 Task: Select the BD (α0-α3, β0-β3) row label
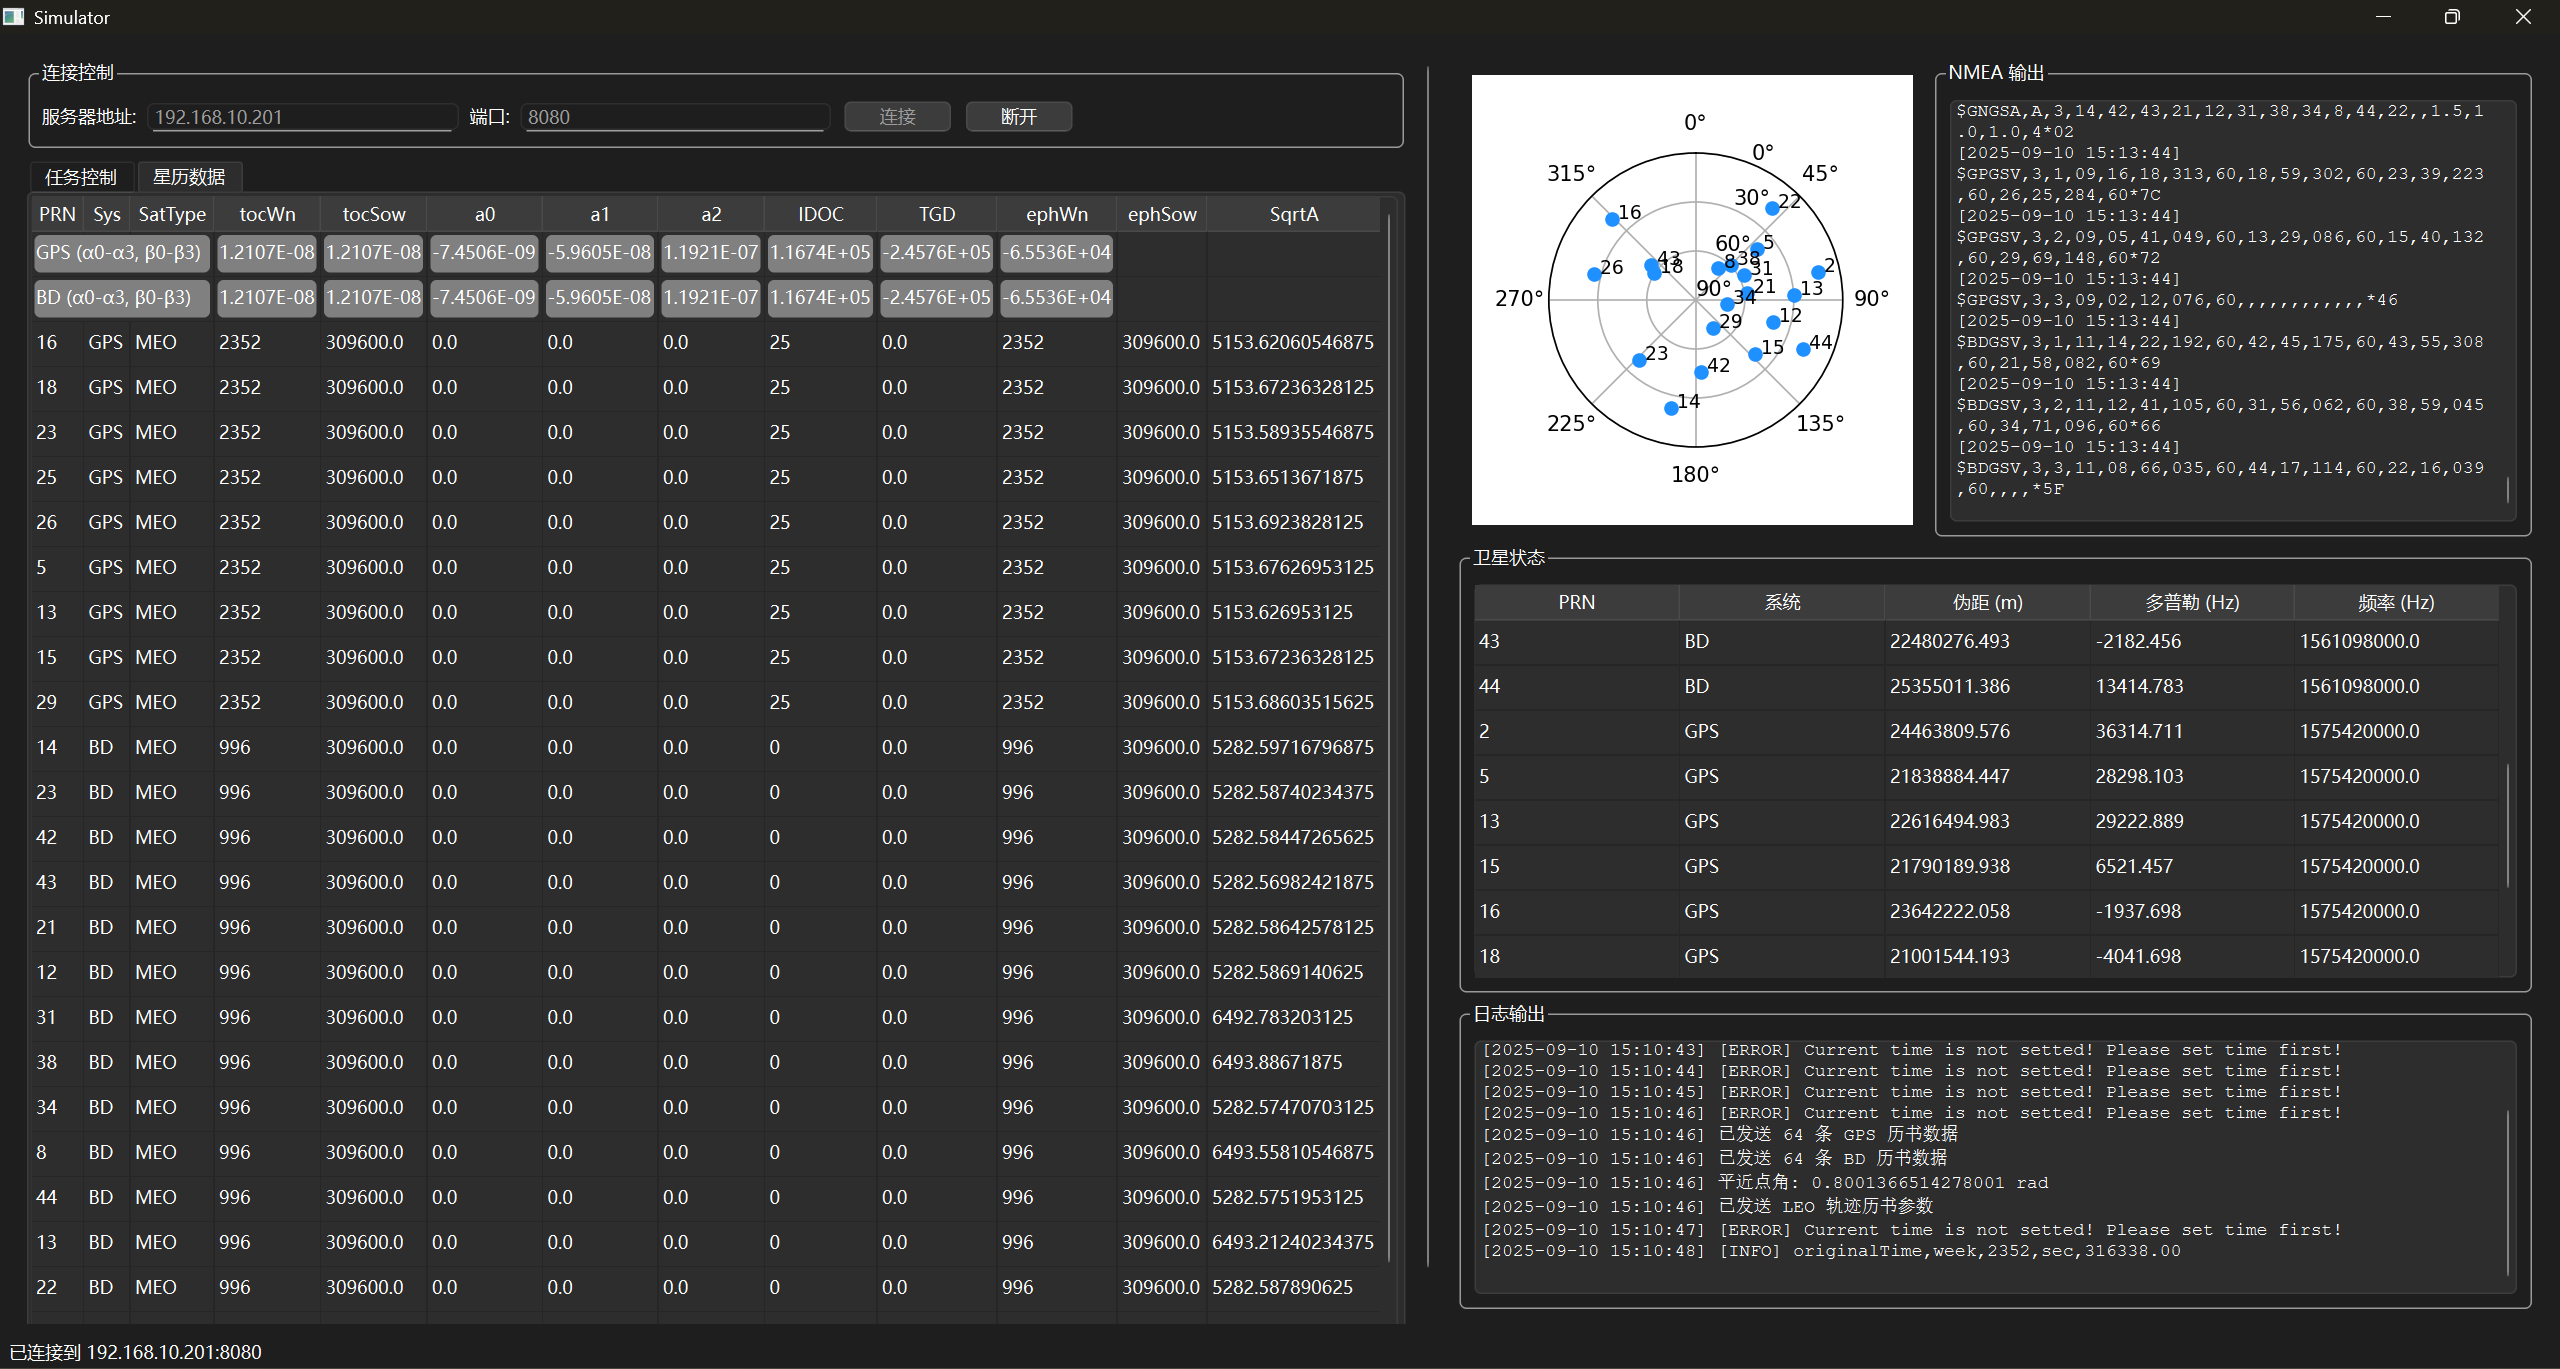[x=121, y=298]
